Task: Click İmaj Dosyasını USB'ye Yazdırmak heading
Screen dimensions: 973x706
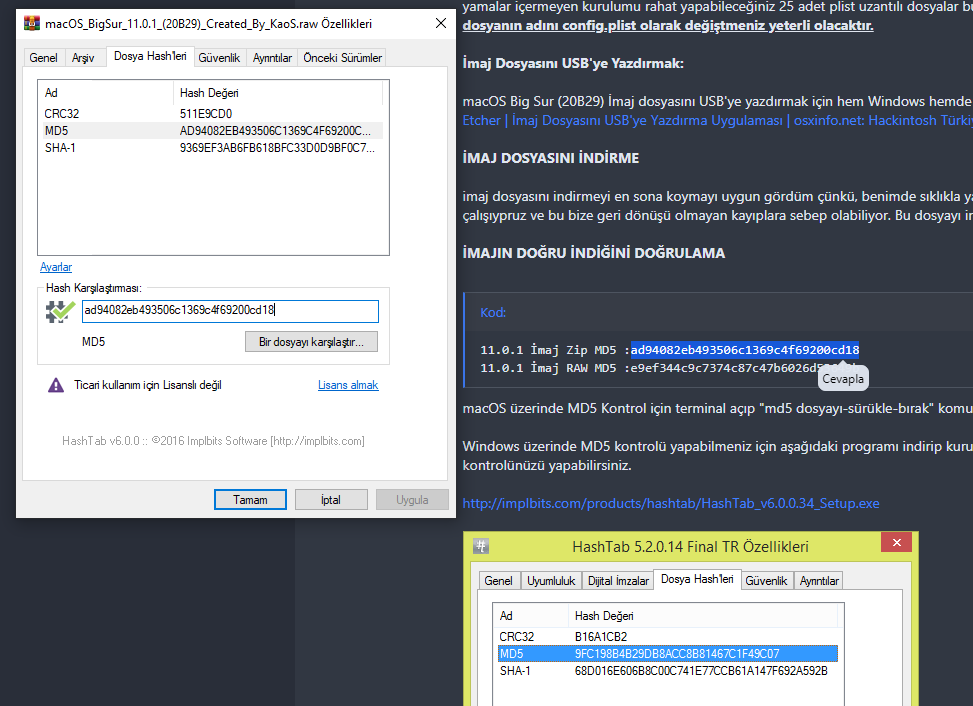Action: tap(573, 63)
